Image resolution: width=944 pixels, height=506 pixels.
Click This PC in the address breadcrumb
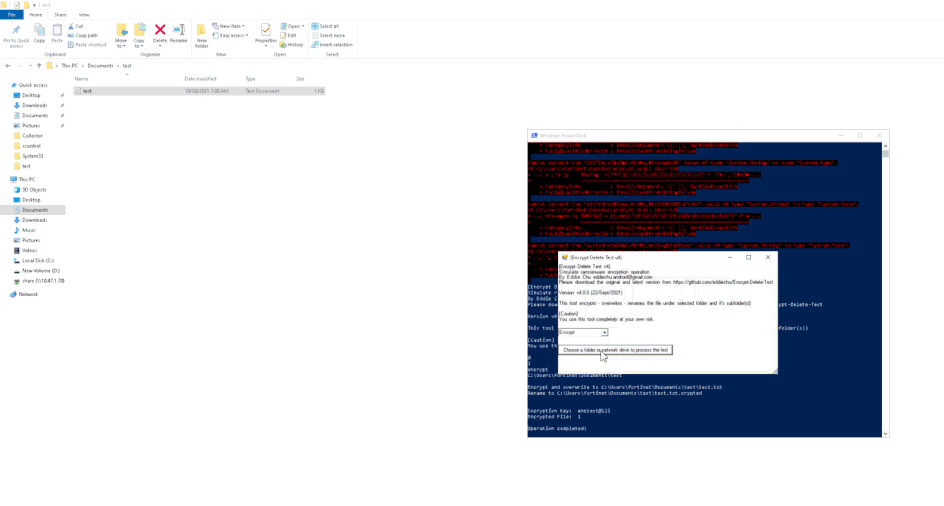point(69,66)
